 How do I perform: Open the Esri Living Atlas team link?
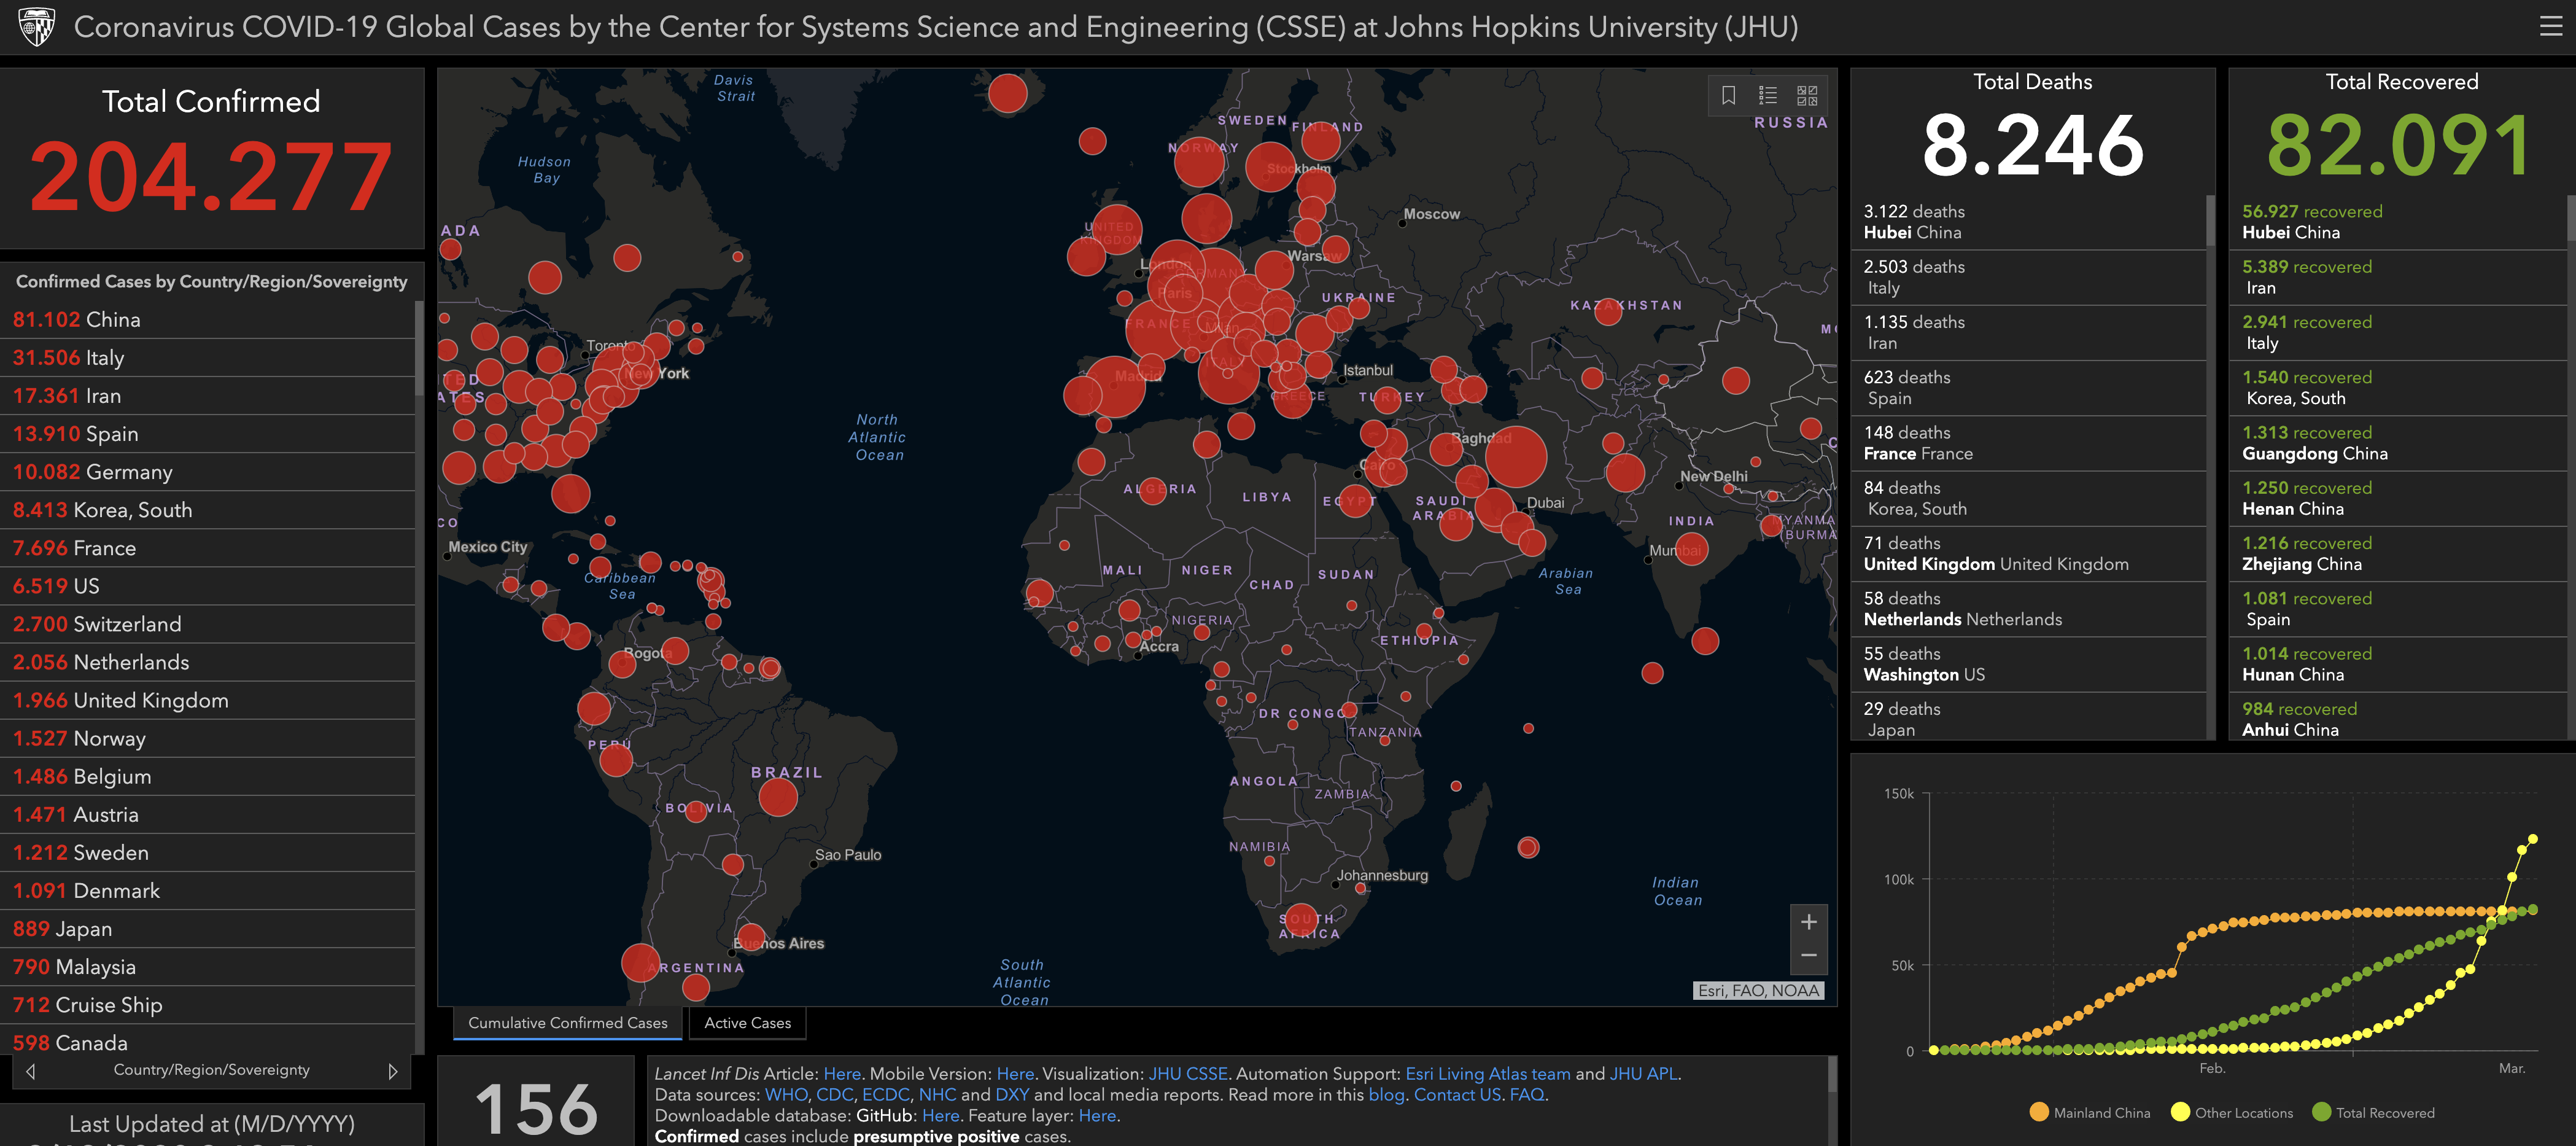tap(1488, 1074)
